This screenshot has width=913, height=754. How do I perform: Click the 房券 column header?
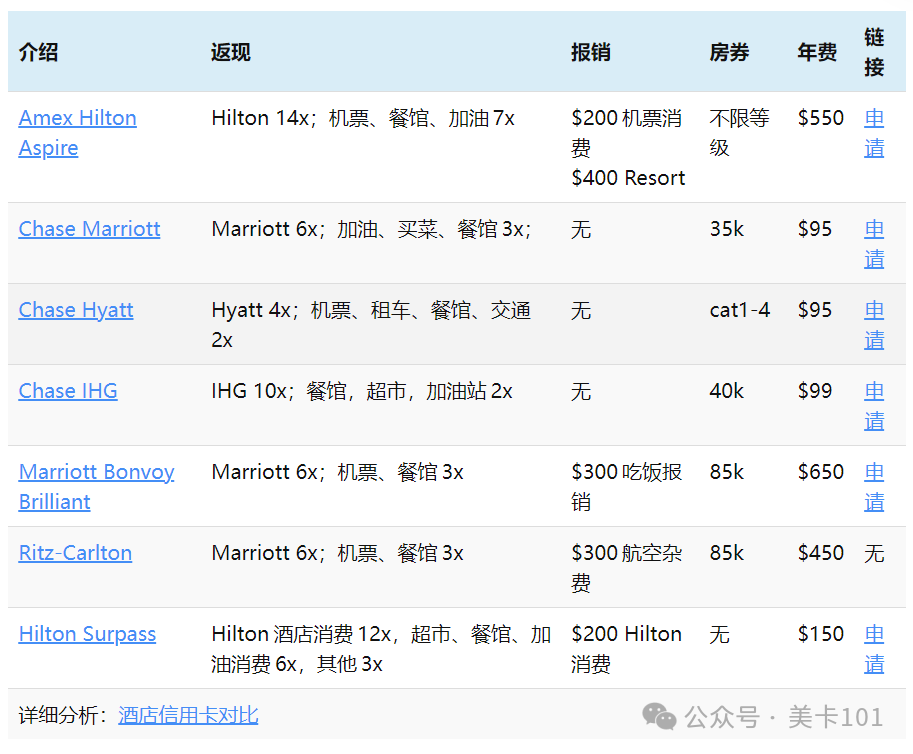click(x=729, y=52)
